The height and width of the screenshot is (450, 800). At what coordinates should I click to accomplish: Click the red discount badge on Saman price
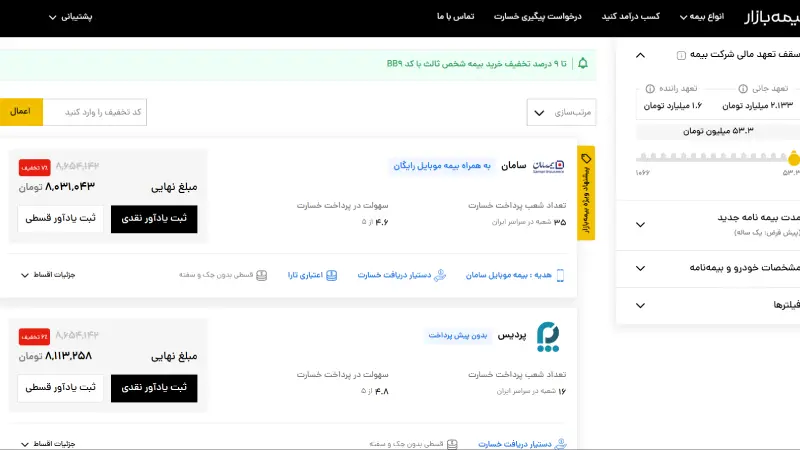(x=35, y=168)
